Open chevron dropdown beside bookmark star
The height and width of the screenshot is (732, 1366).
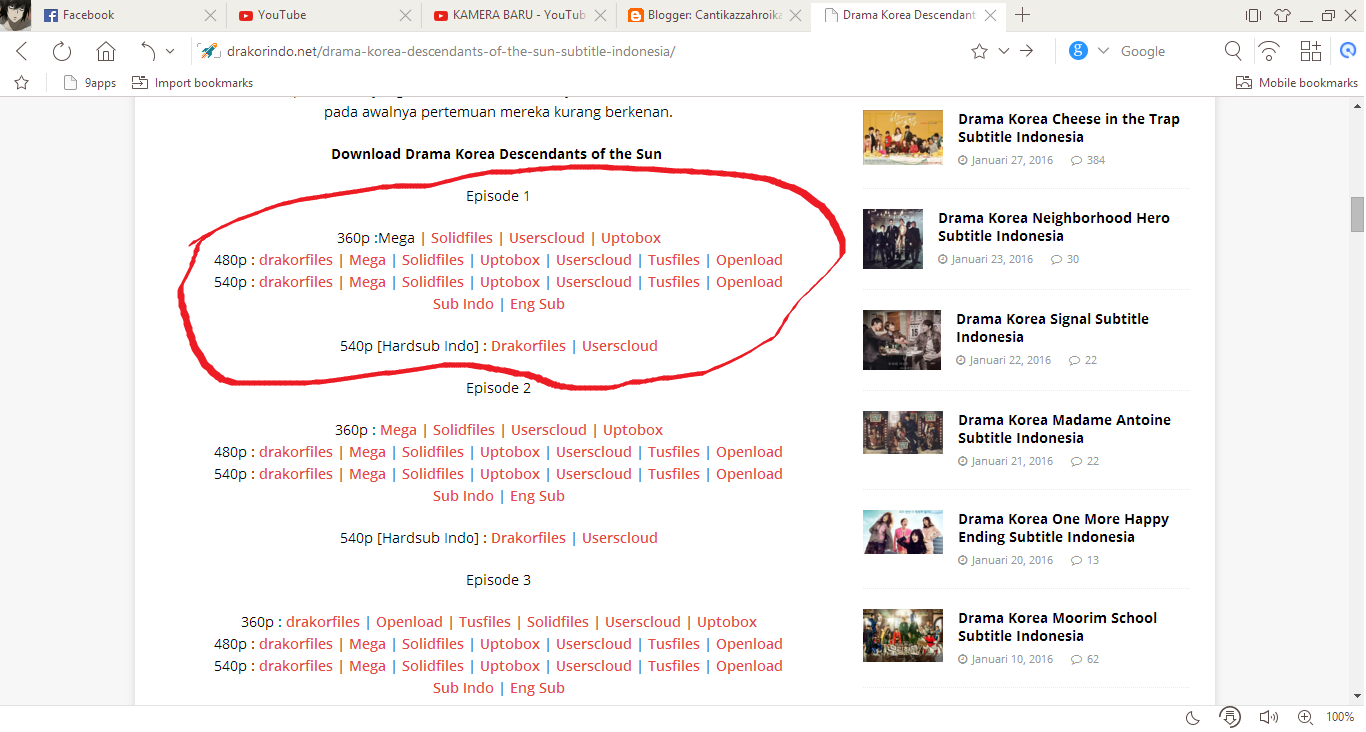click(x=1004, y=51)
